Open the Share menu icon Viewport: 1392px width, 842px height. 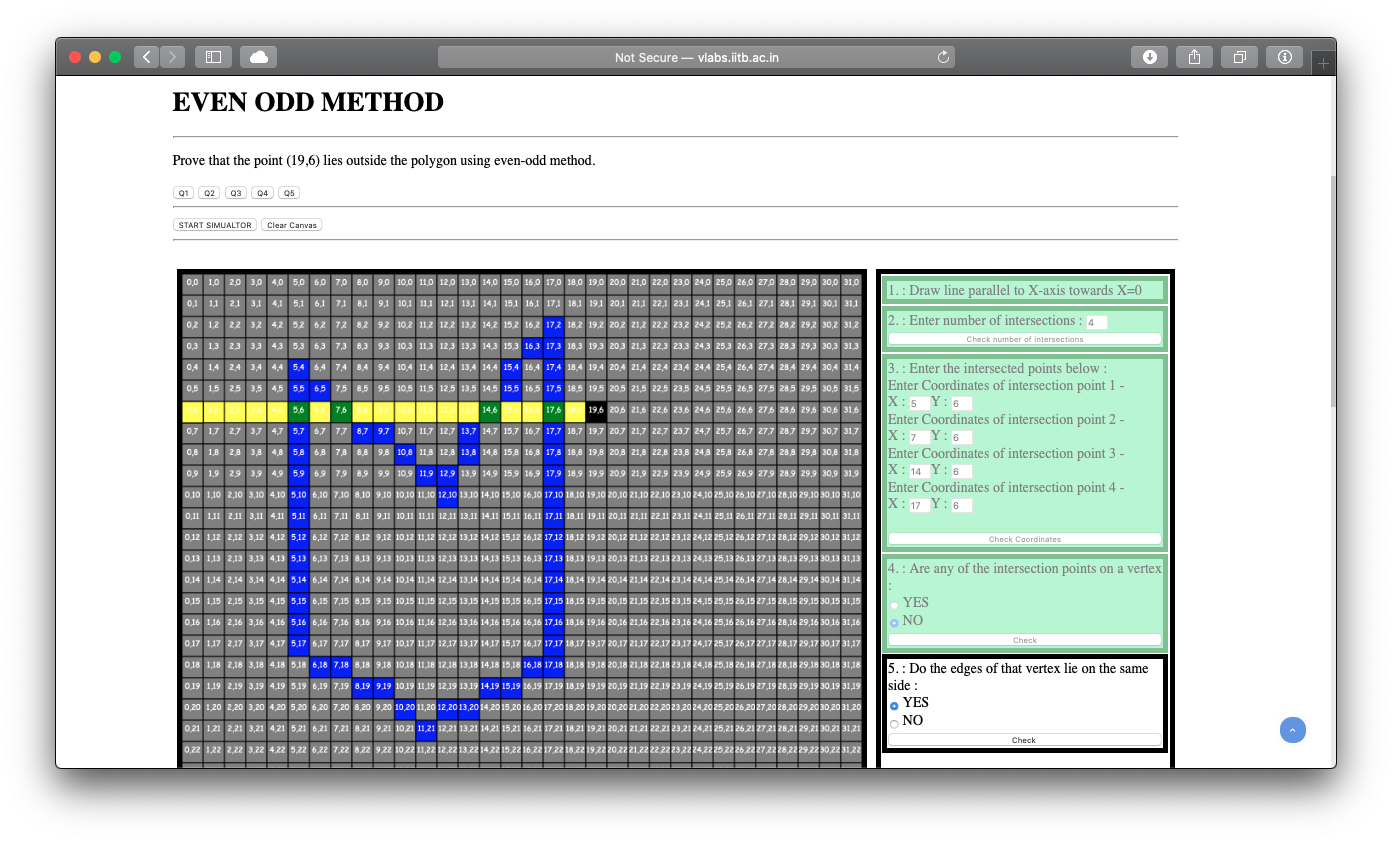tap(1194, 57)
